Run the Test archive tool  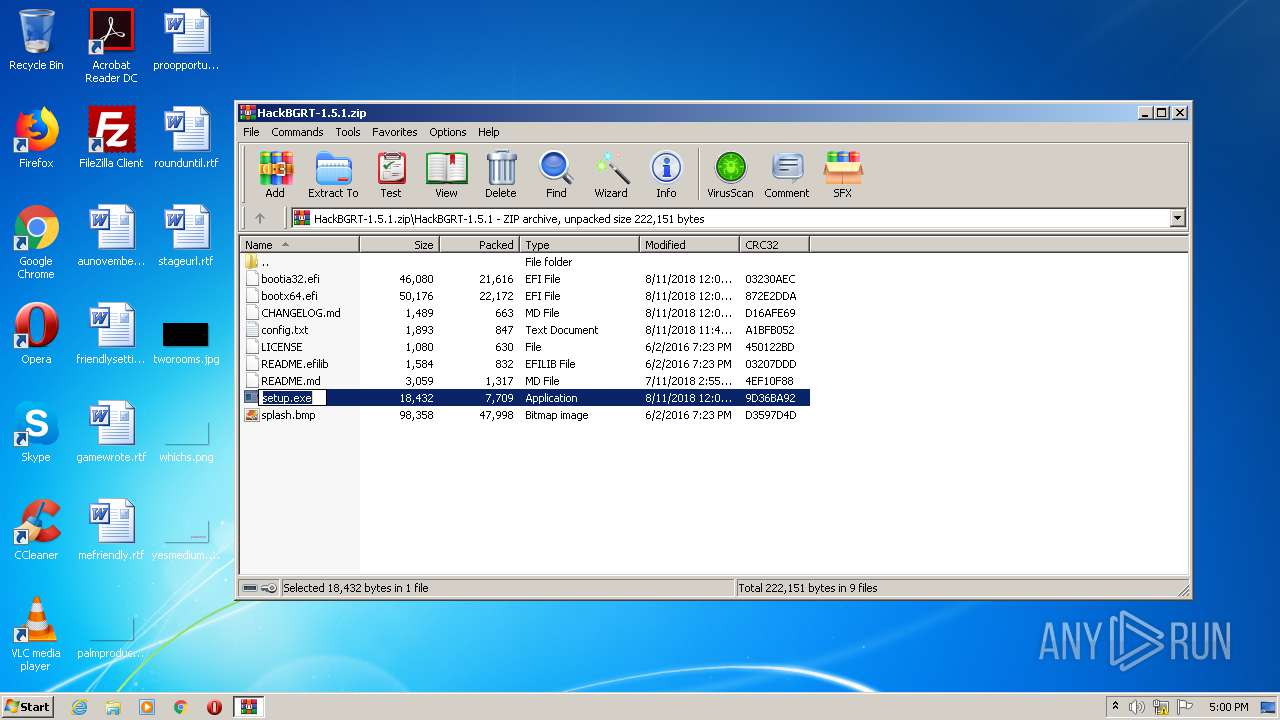click(x=391, y=175)
